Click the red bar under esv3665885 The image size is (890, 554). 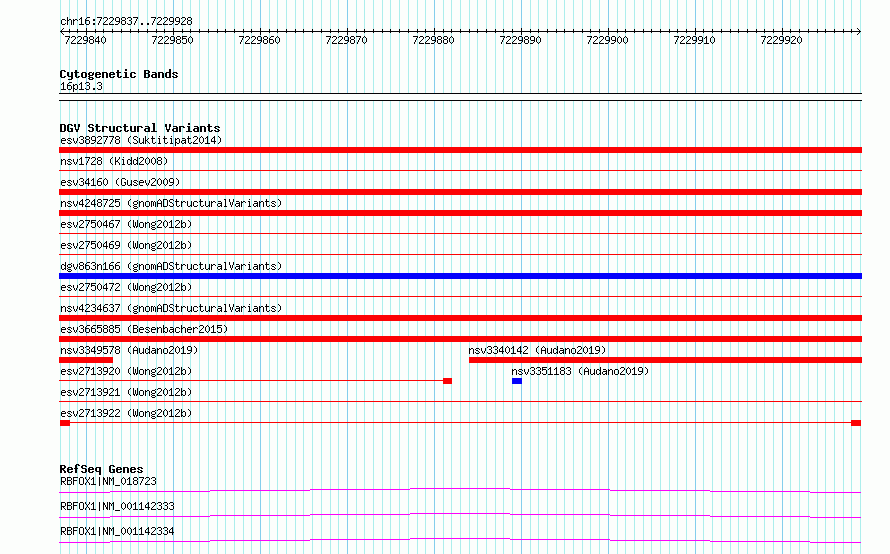coord(460,339)
